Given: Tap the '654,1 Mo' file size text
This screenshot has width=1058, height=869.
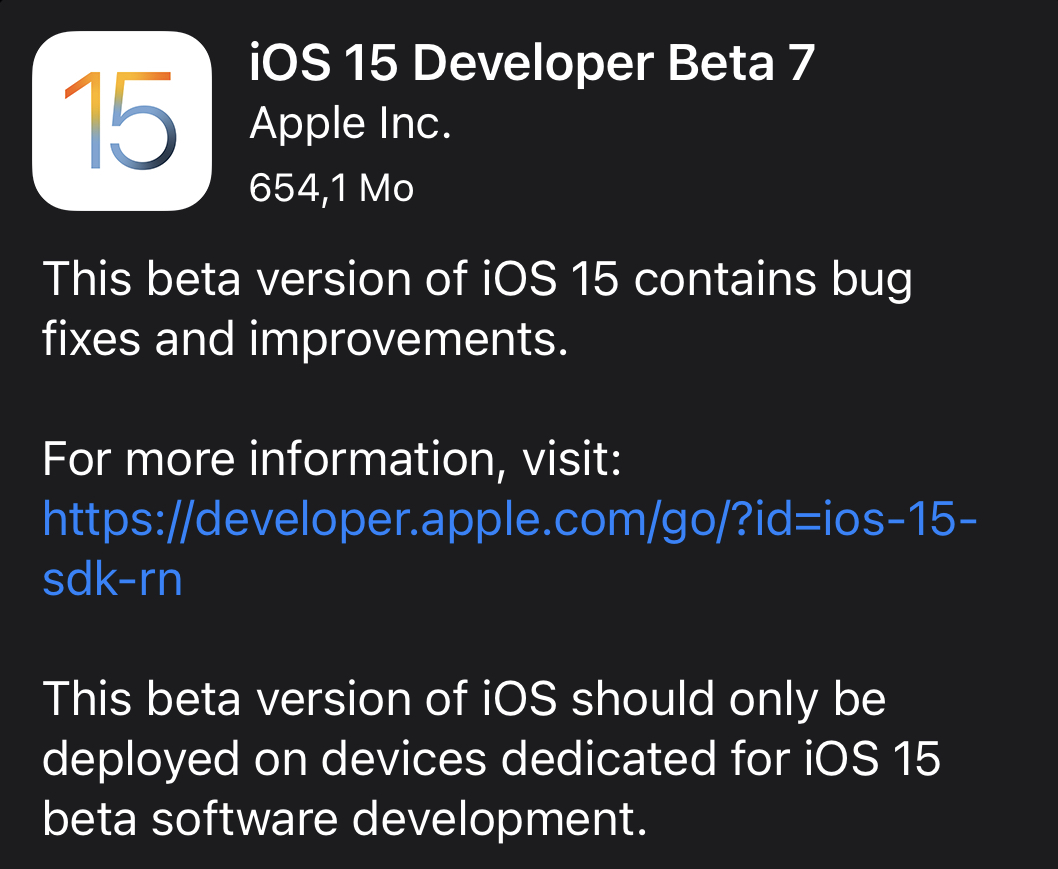Looking at the screenshot, I should [x=330, y=187].
